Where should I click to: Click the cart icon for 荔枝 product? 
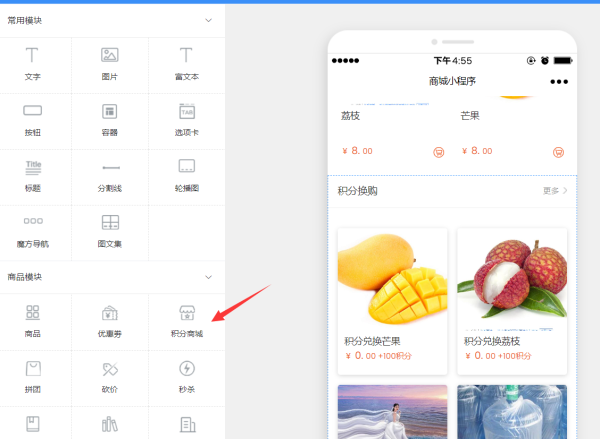(x=439, y=152)
